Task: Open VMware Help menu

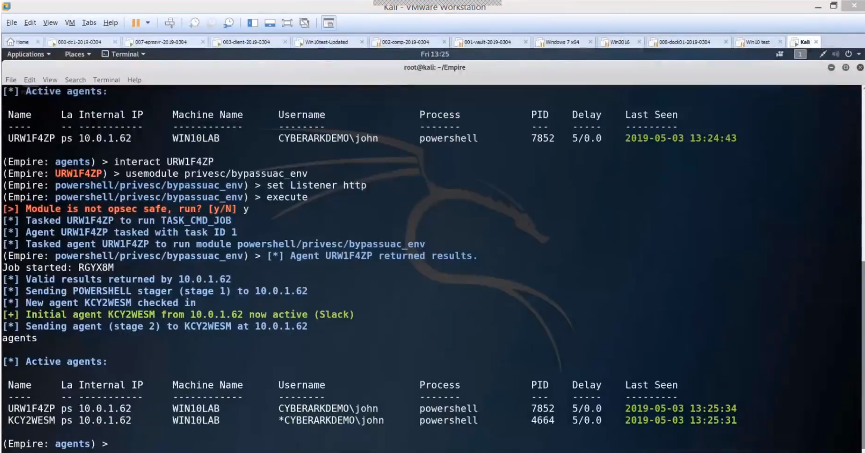Action: (110, 23)
